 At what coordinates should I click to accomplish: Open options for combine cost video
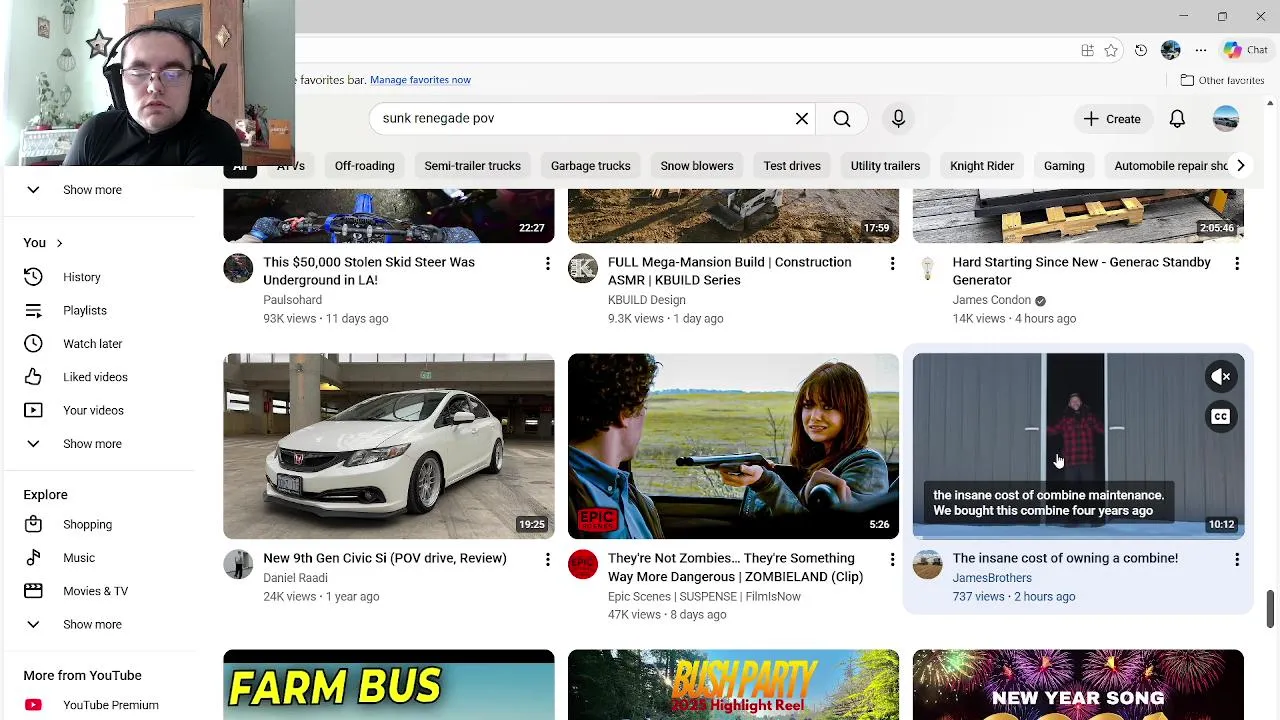1237,560
